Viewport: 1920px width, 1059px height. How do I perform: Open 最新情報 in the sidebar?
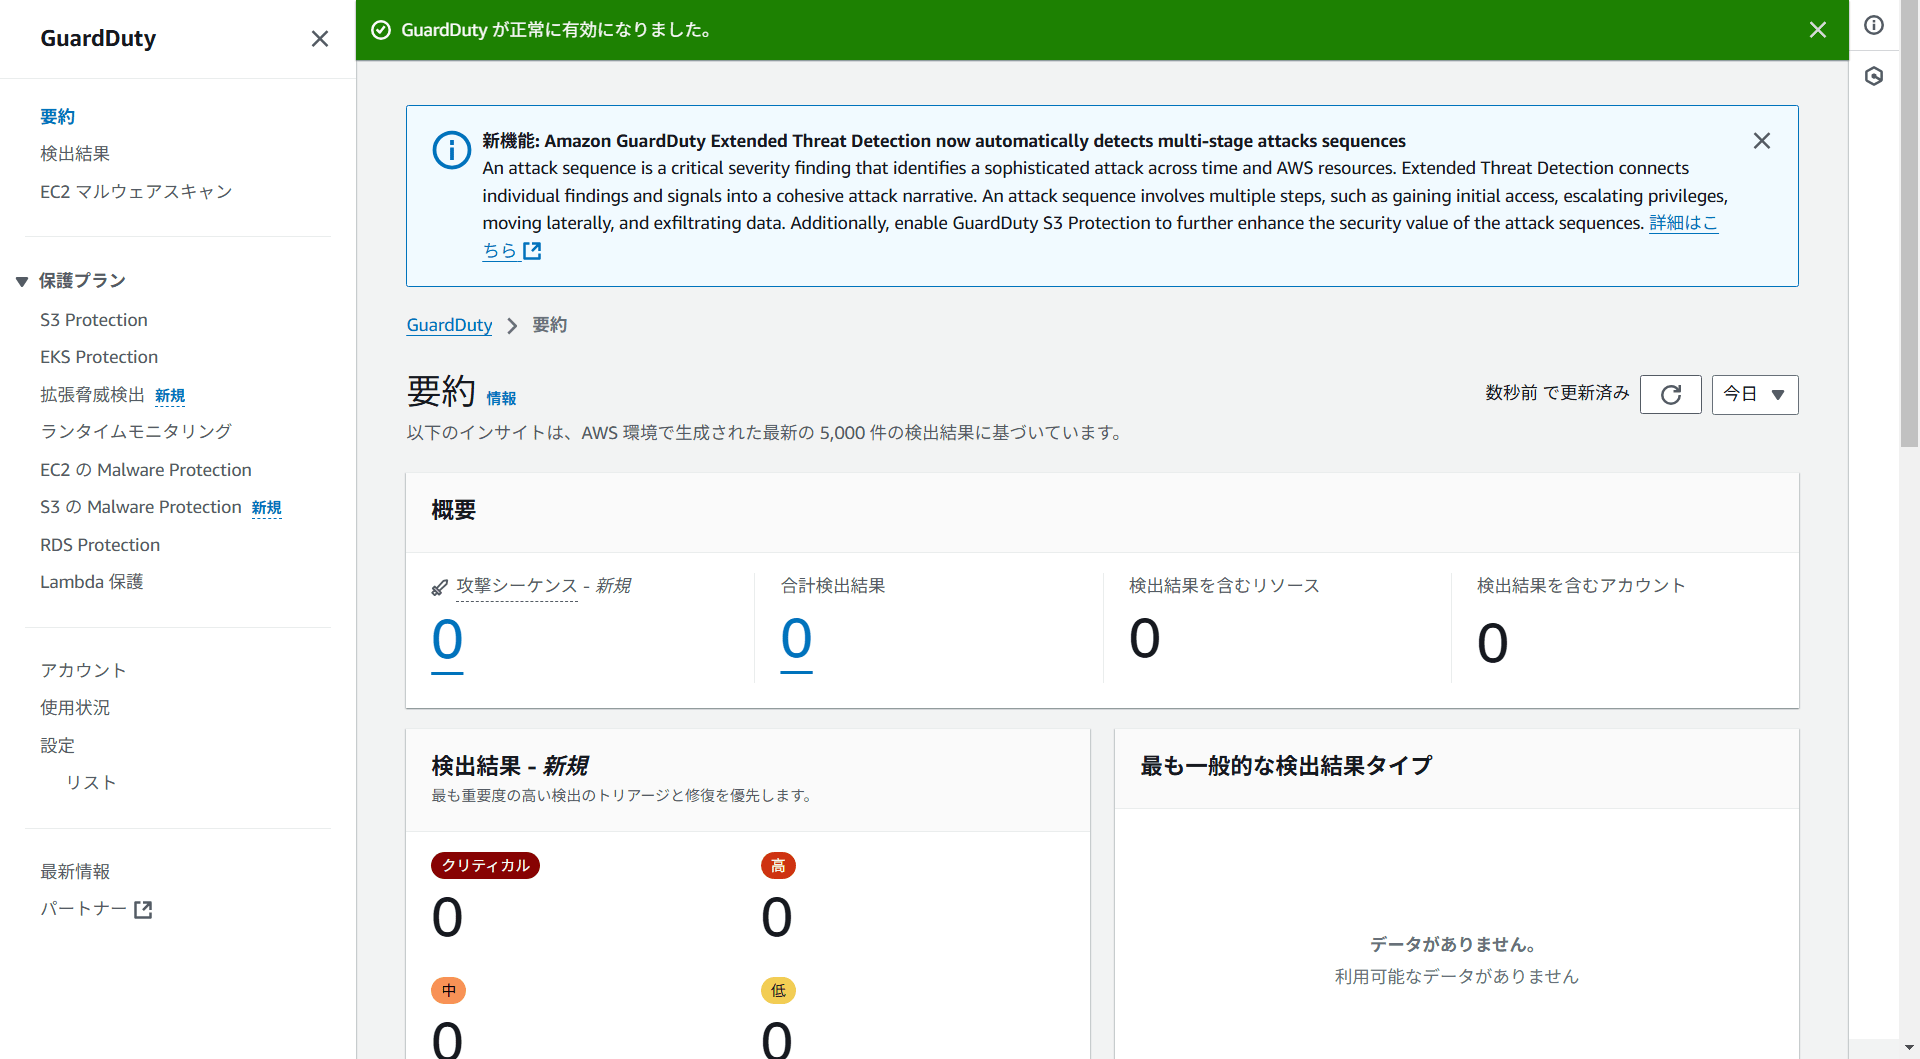point(75,872)
